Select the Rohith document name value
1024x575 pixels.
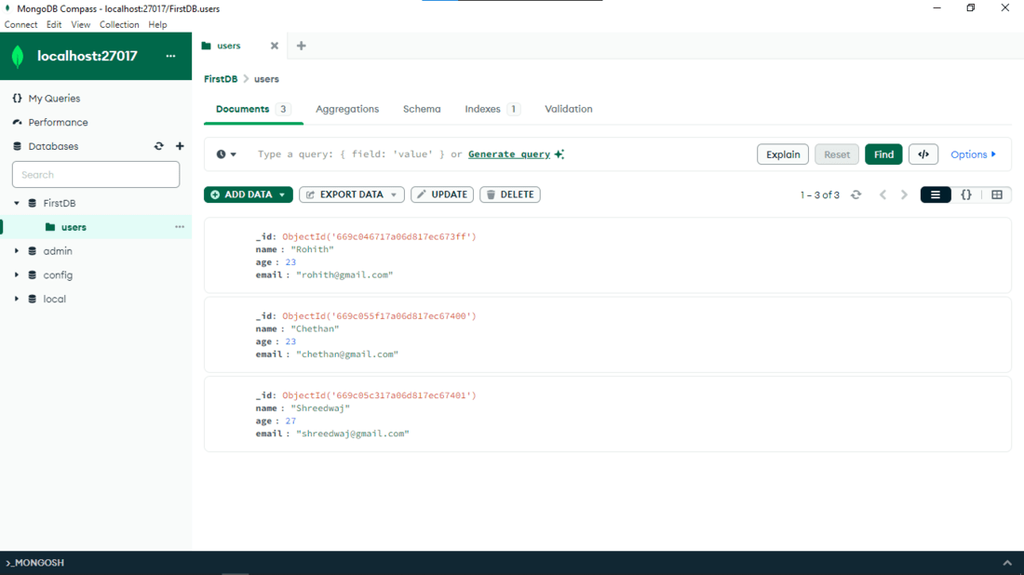point(312,250)
